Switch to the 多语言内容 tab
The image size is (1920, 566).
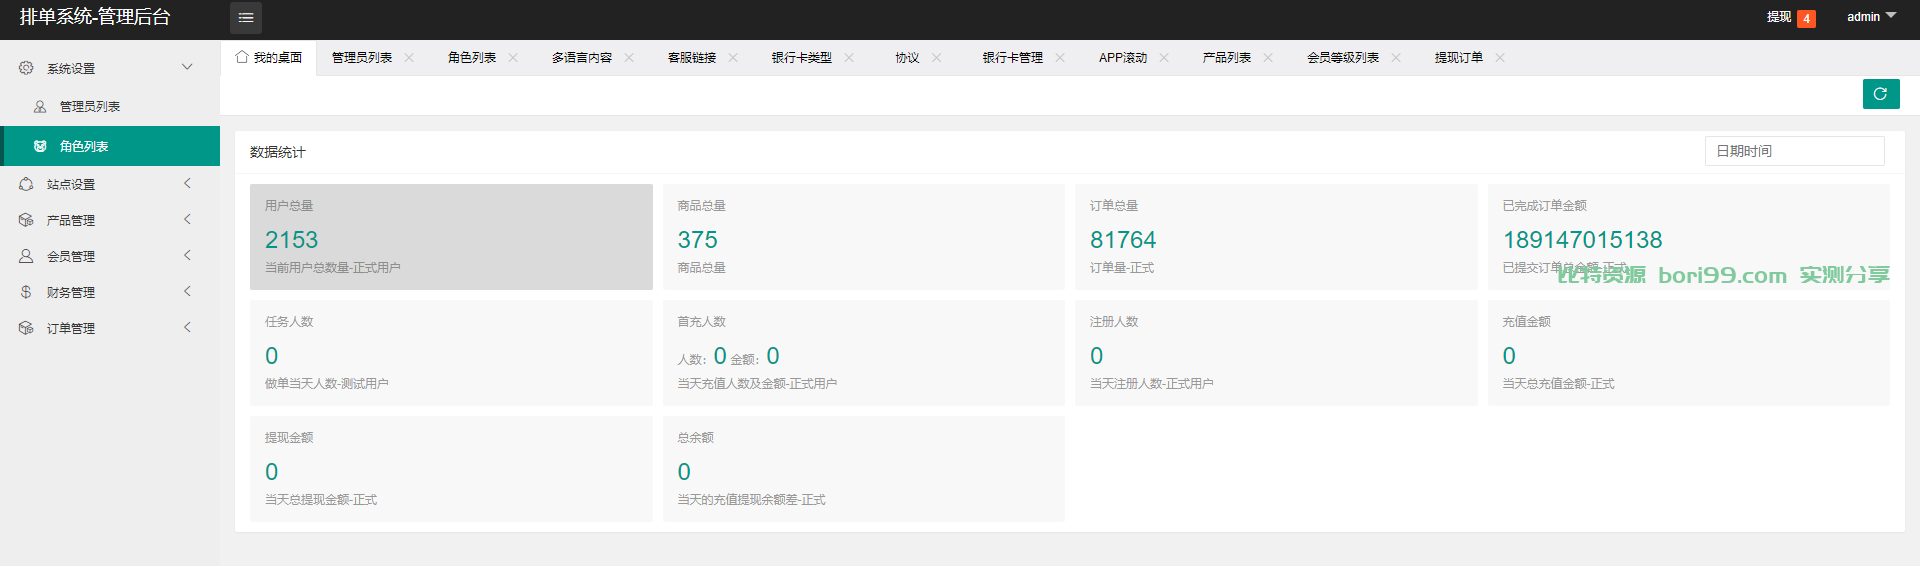[582, 58]
